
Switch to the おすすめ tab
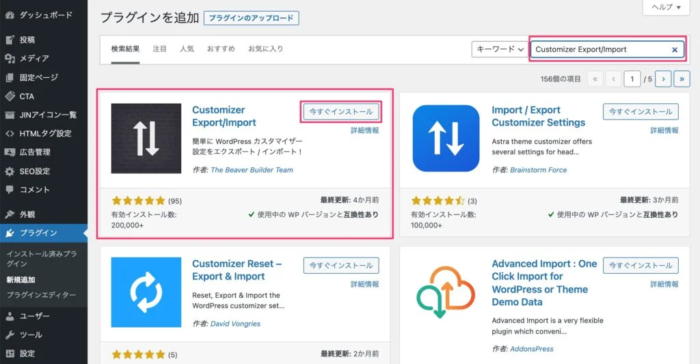(x=221, y=49)
